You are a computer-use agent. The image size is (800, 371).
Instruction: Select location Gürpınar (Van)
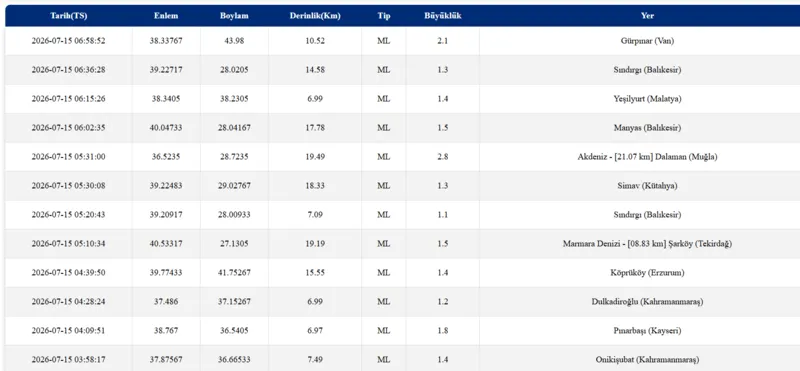tap(647, 41)
